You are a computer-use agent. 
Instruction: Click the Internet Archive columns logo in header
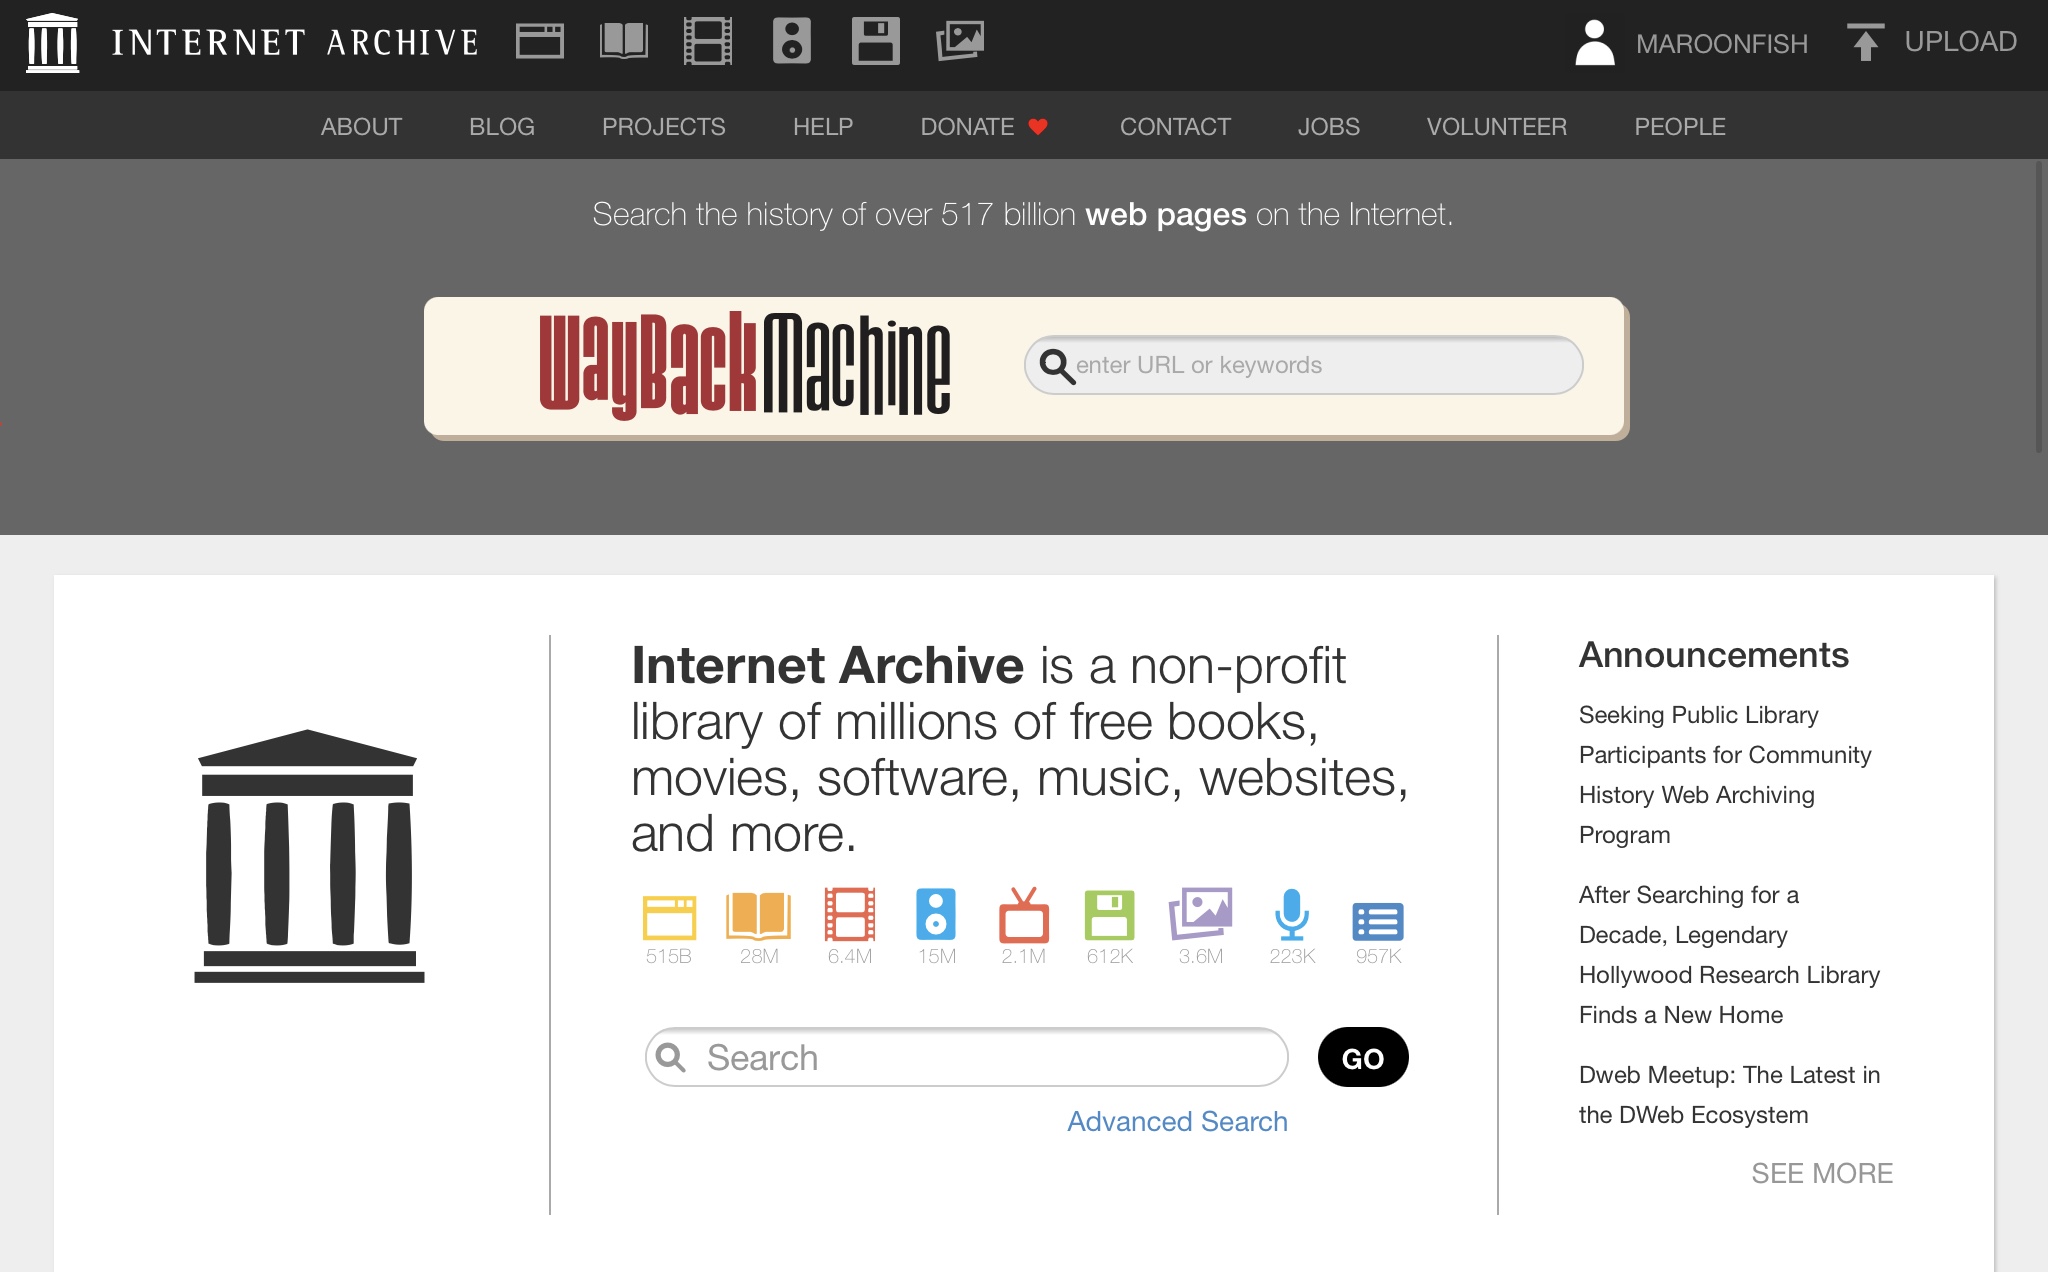tap(52, 43)
